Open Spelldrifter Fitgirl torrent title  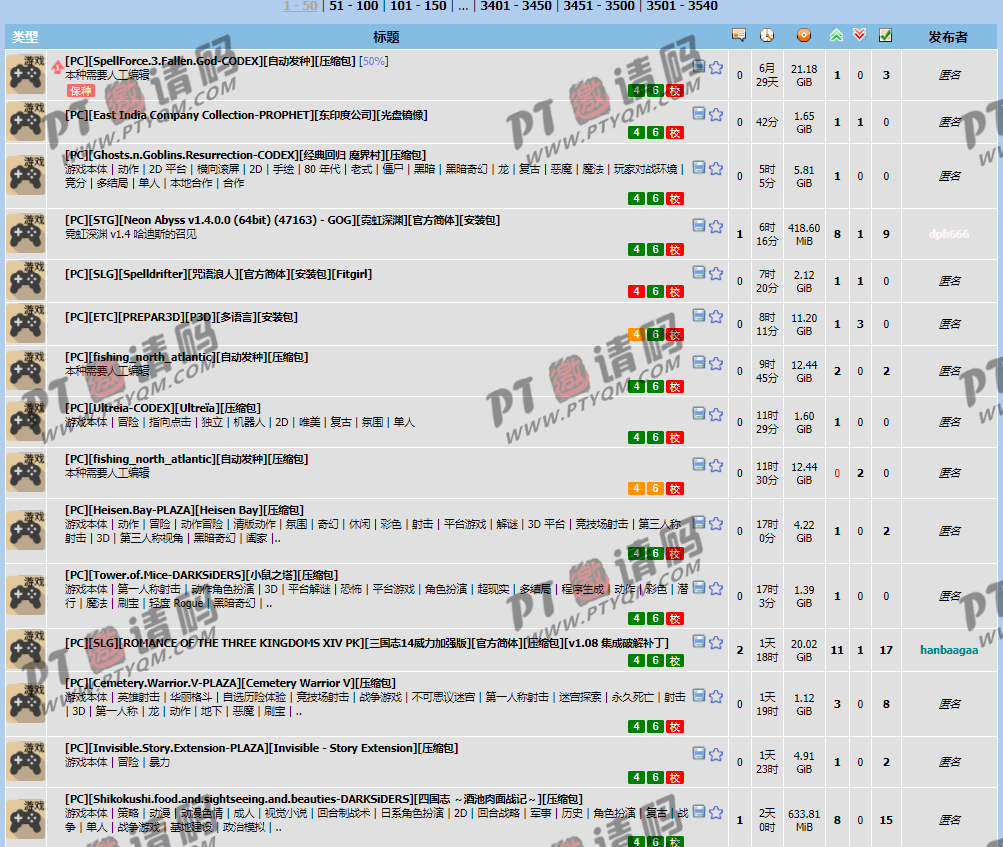tap(218, 274)
